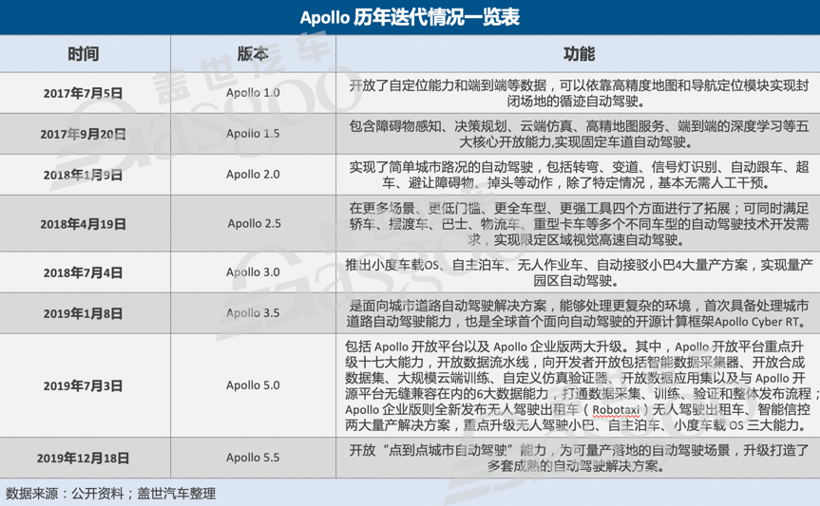Select the 'Apollo 5.0' version cell
Viewport: 820px width, 506px height.
(x=253, y=385)
